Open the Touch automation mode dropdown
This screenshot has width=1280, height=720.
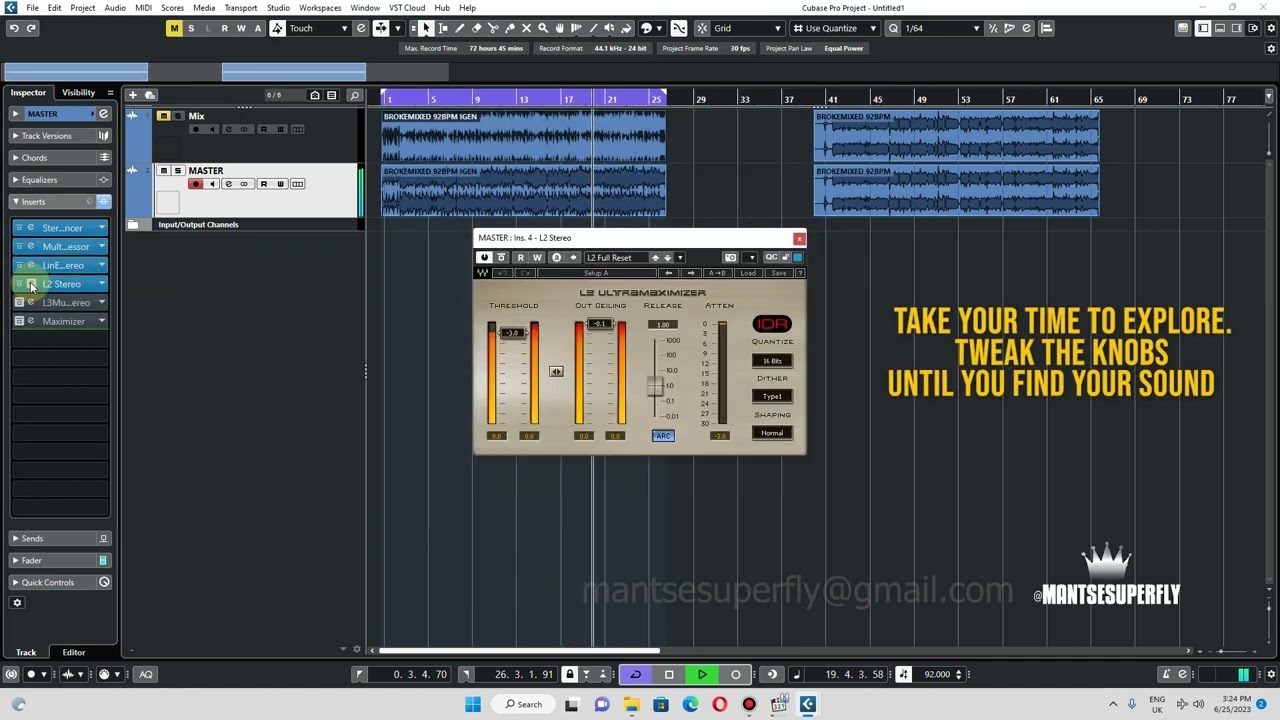coord(344,28)
